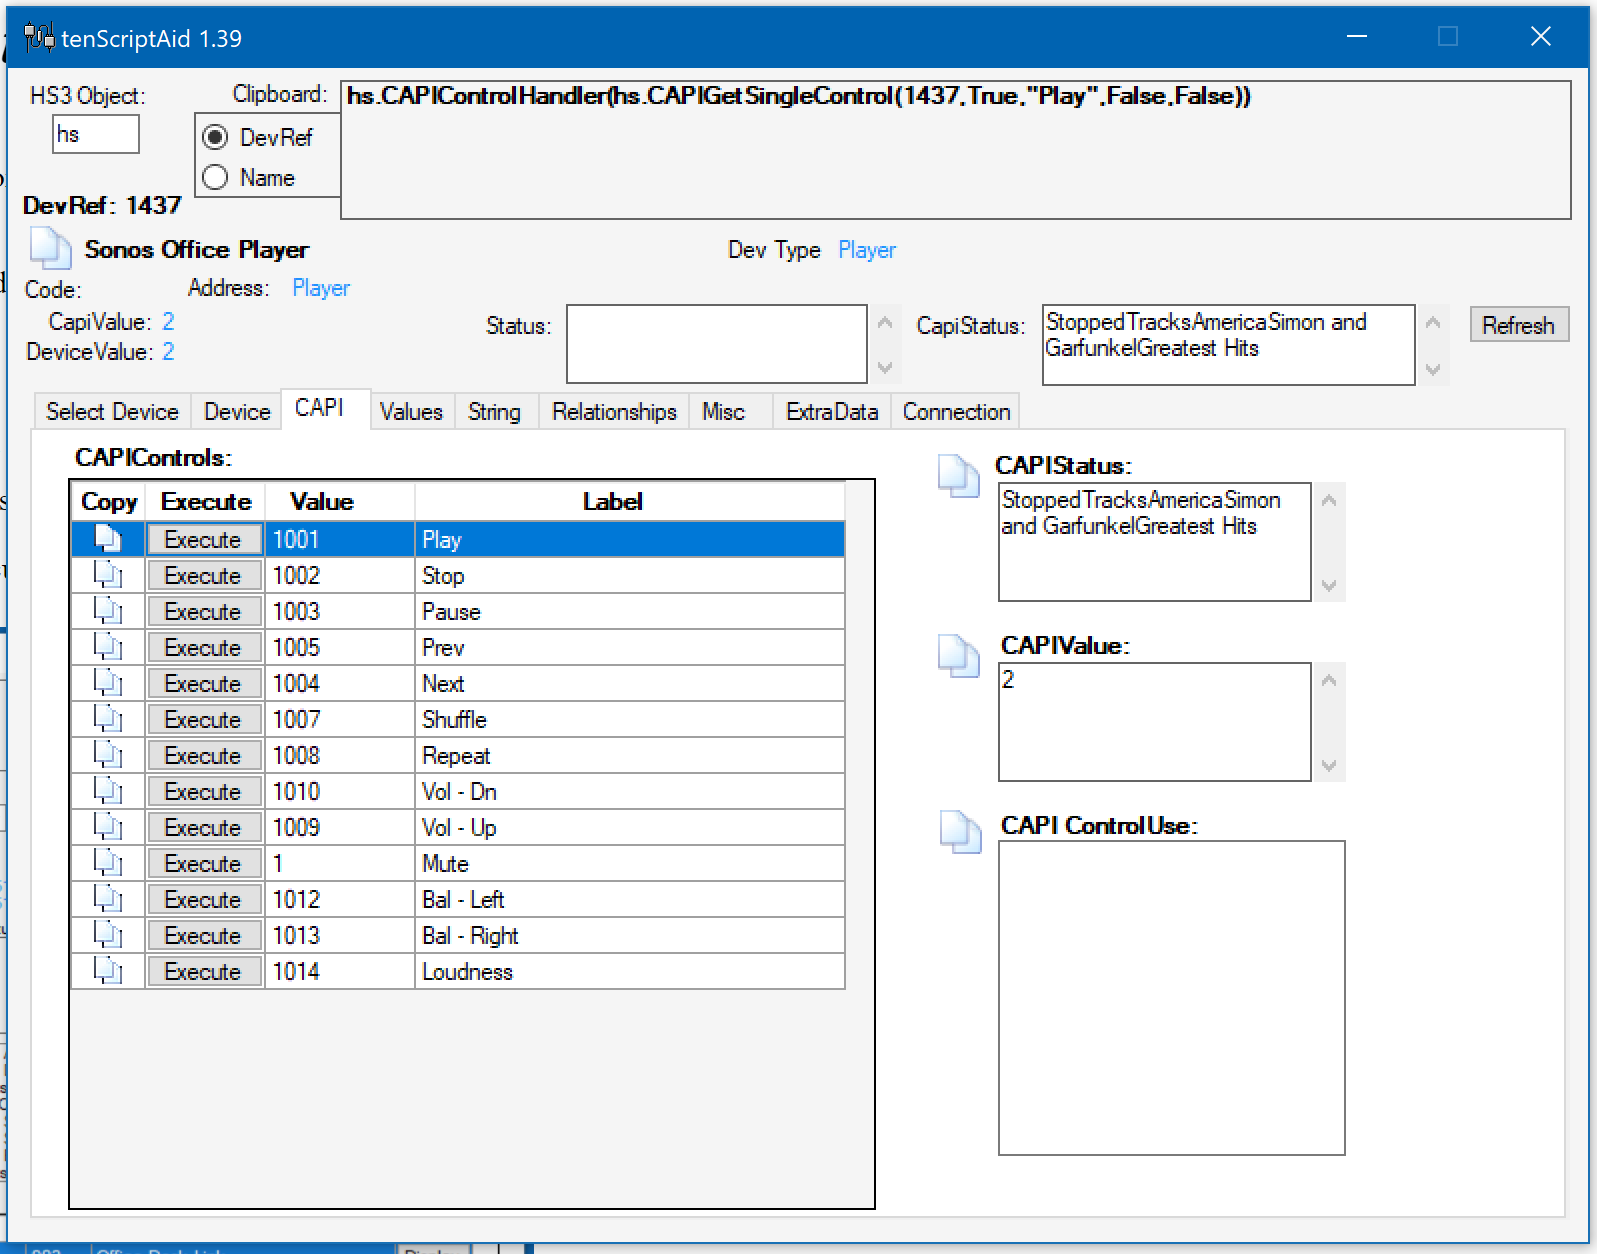Image resolution: width=1597 pixels, height=1254 pixels.
Task: Open the Values tab
Action: 411,412
